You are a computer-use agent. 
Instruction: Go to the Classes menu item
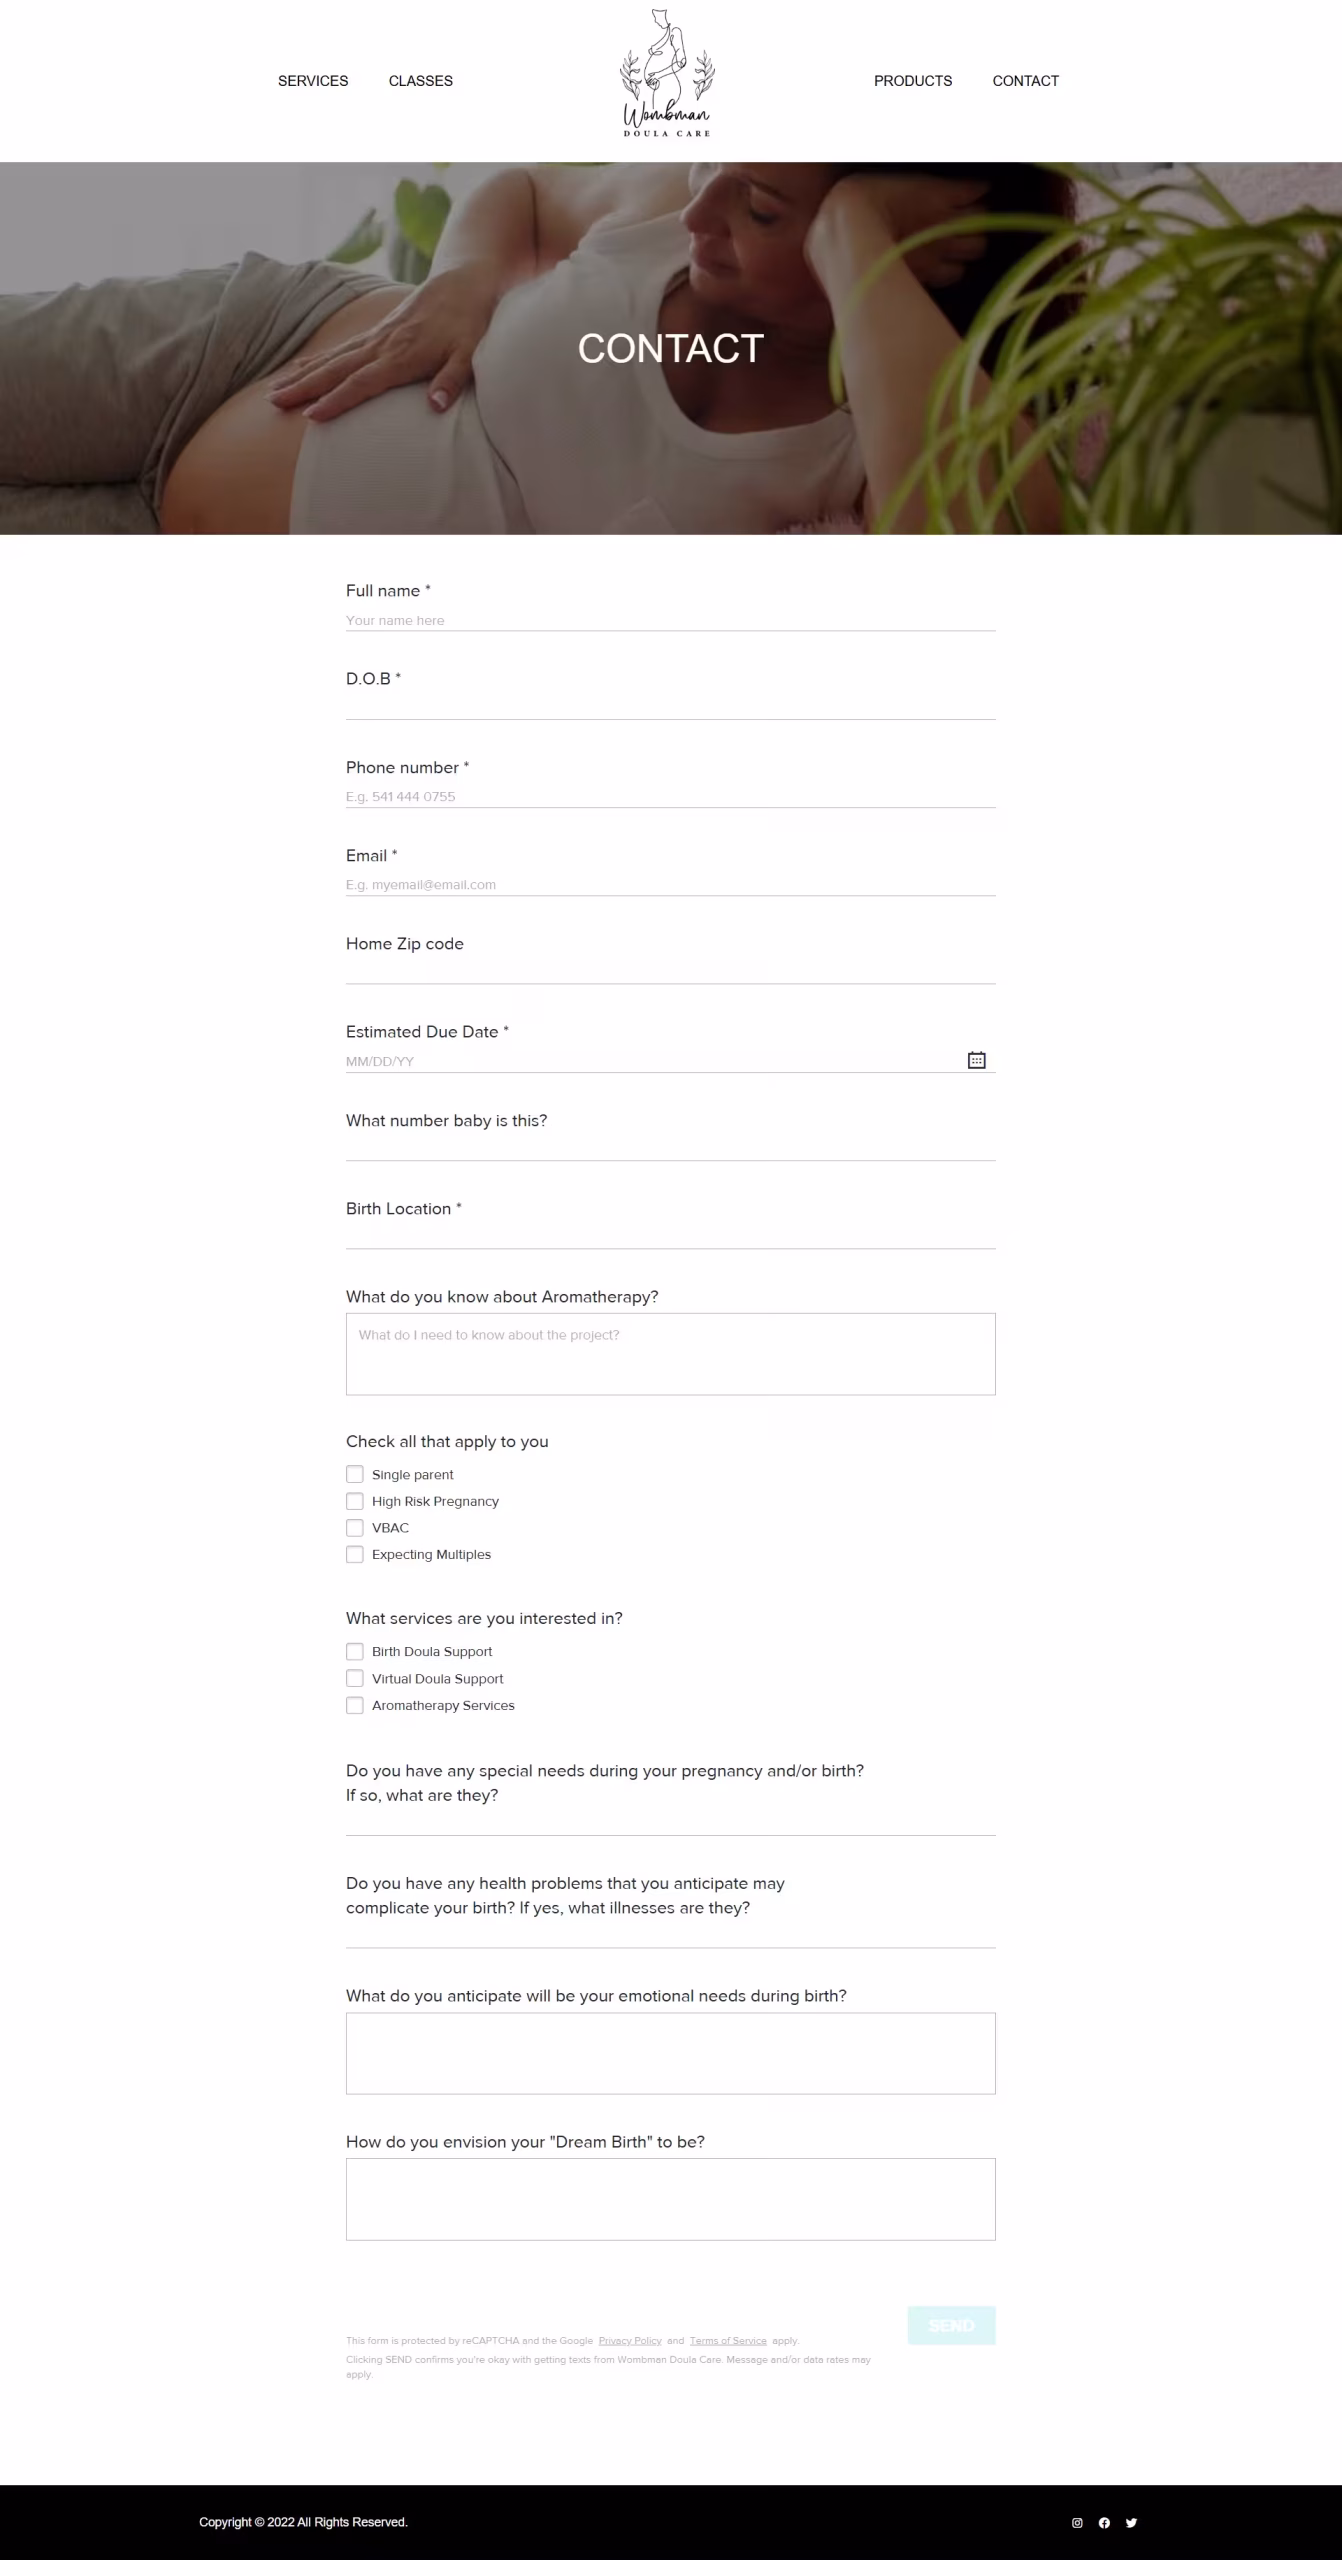point(421,81)
